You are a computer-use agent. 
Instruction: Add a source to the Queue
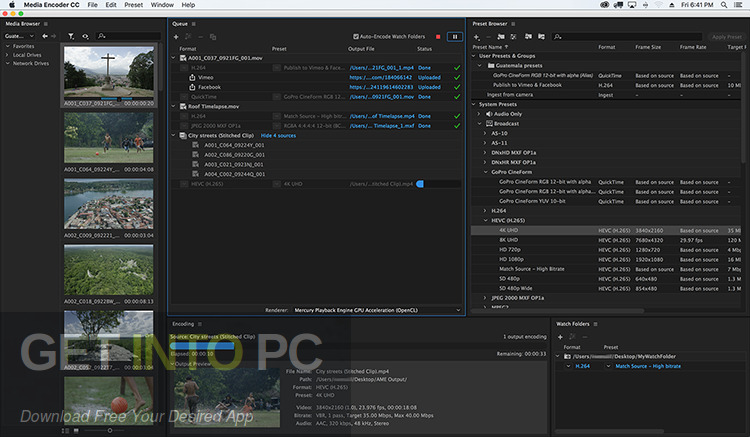point(176,37)
